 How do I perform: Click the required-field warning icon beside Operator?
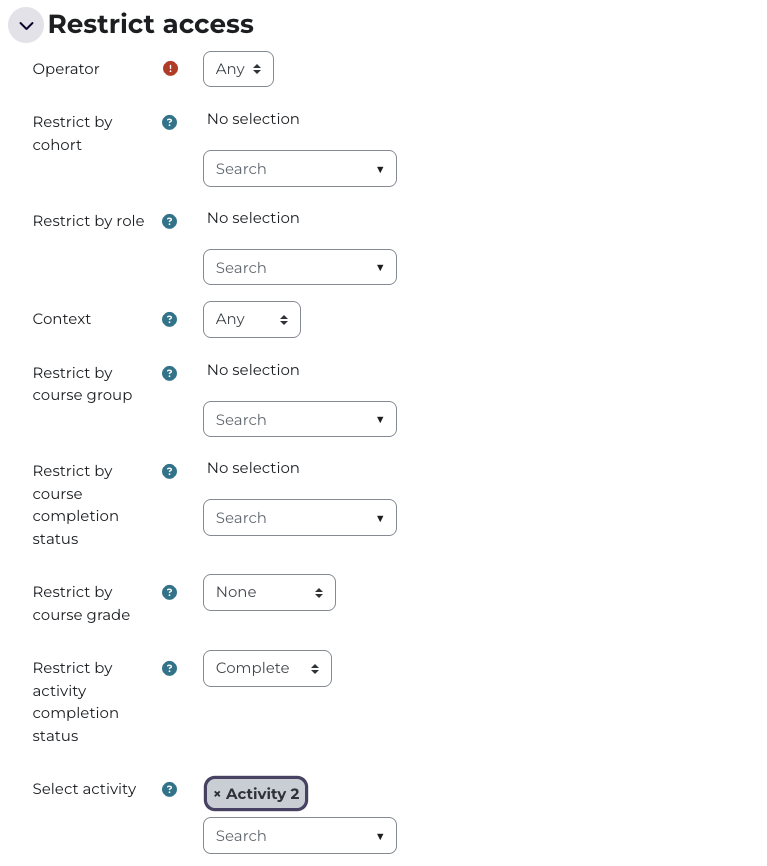(170, 69)
